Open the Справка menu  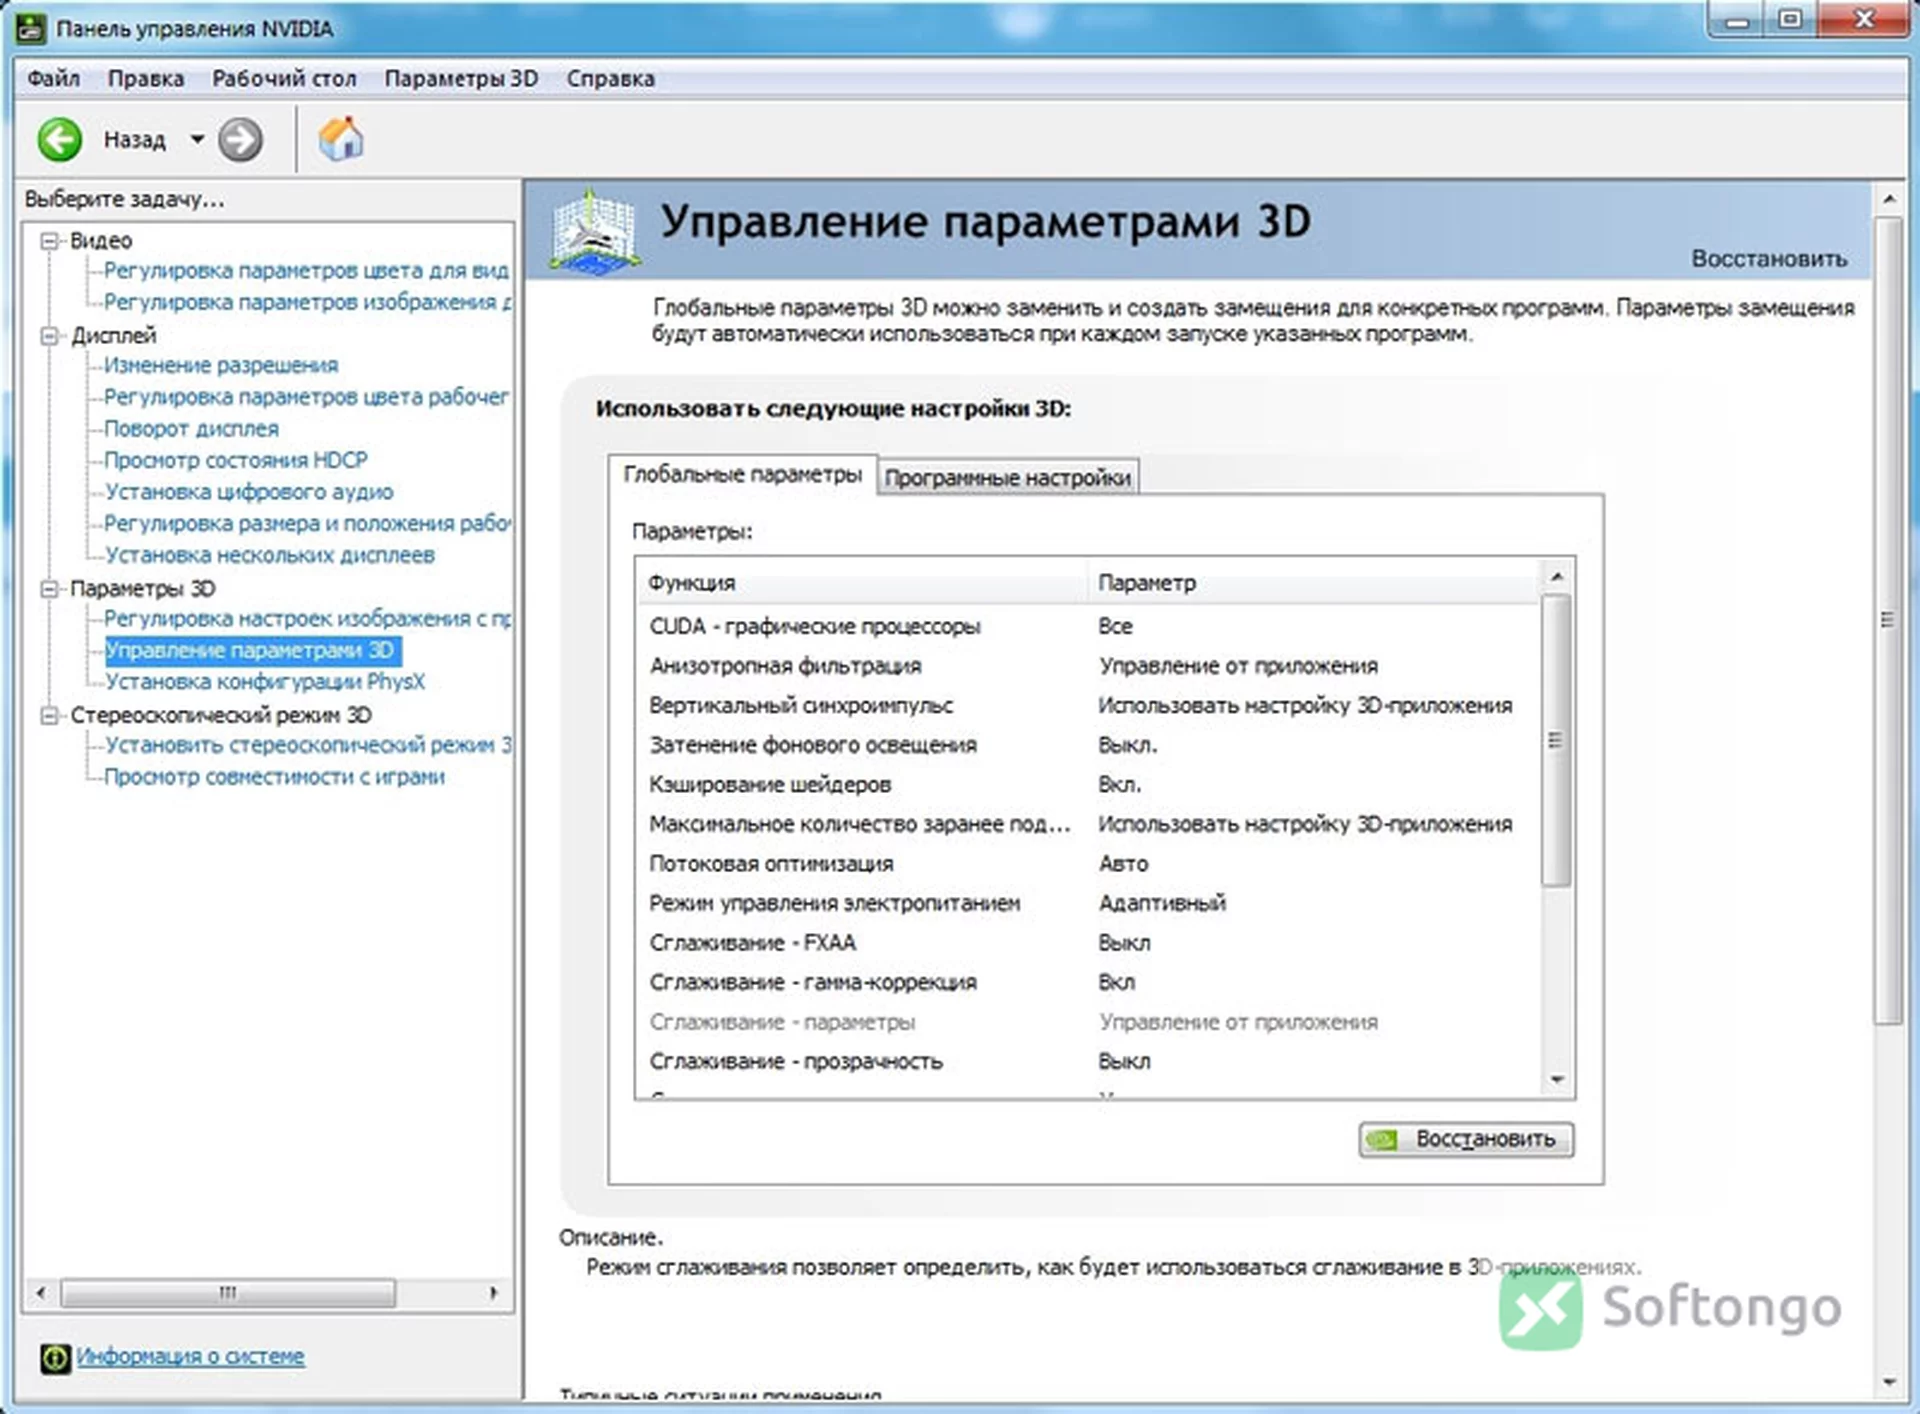[610, 78]
